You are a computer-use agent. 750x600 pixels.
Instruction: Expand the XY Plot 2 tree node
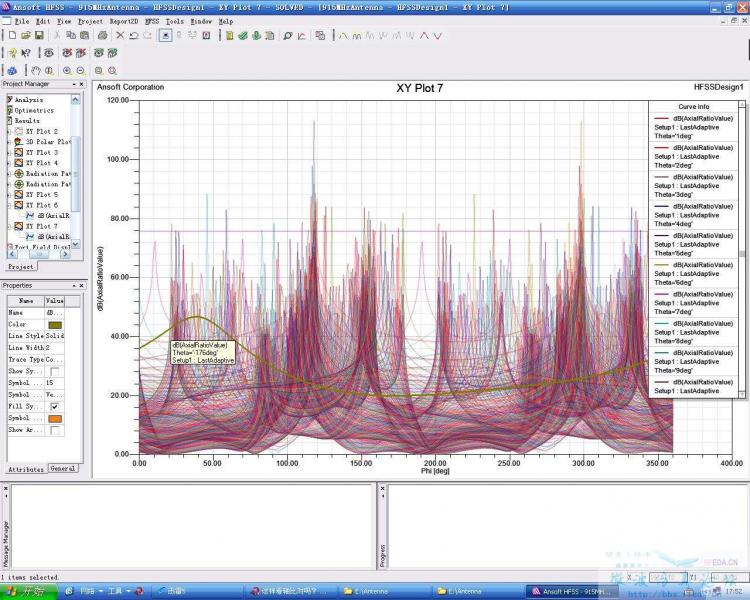[8, 132]
